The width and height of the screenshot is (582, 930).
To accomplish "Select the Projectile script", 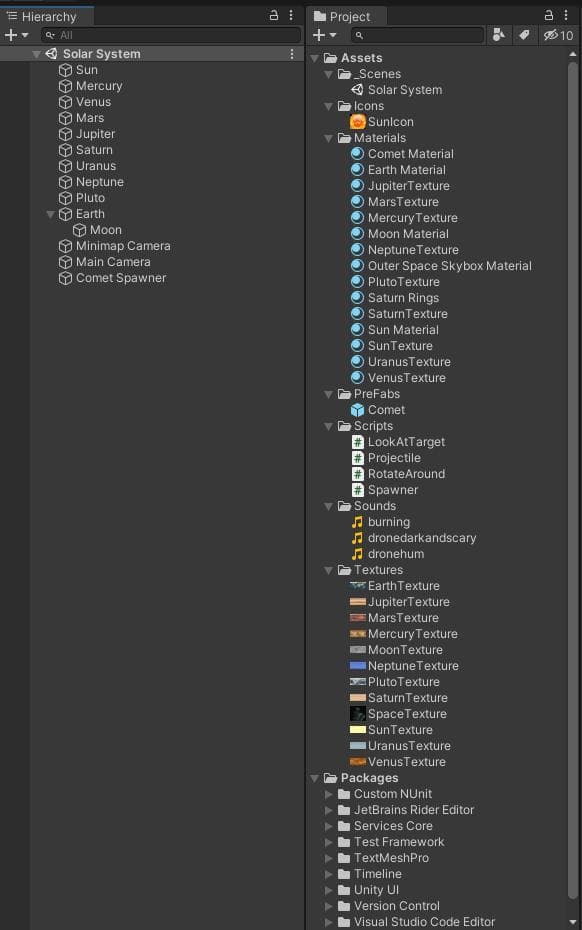I will (x=394, y=458).
